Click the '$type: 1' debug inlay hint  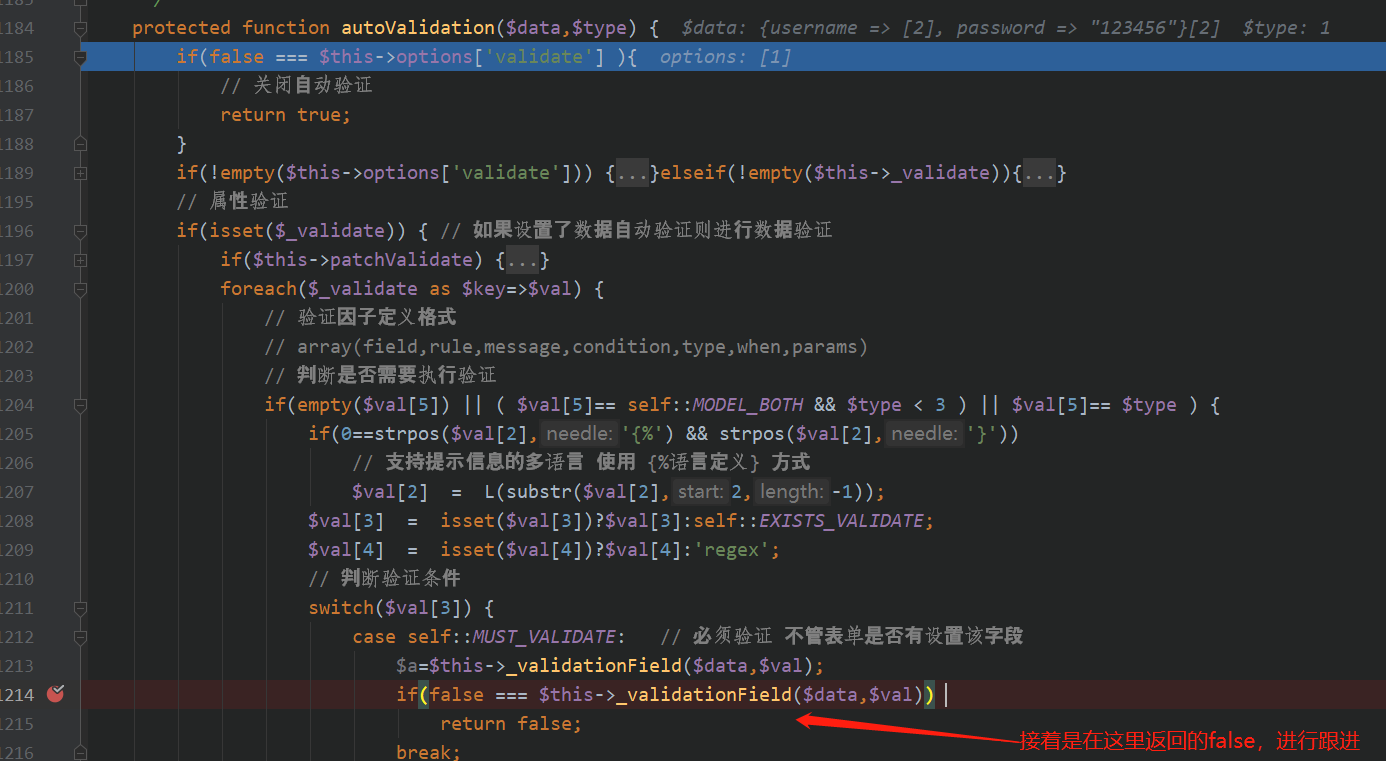pyautogui.click(x=1287, y=28)
